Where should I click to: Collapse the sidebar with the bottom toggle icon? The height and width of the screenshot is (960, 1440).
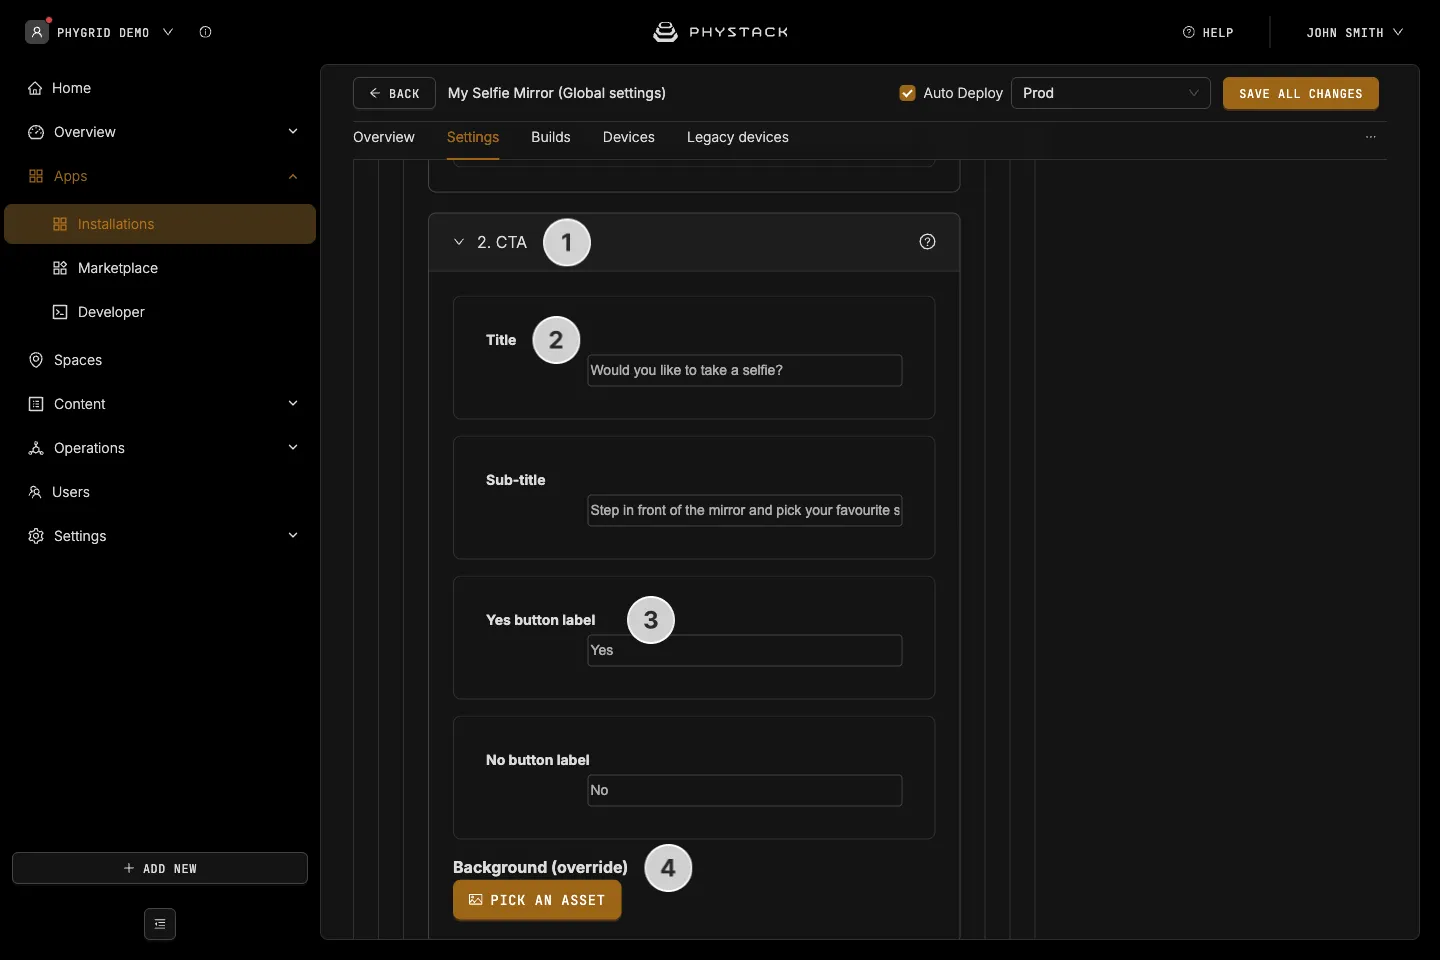coord(160,924)
